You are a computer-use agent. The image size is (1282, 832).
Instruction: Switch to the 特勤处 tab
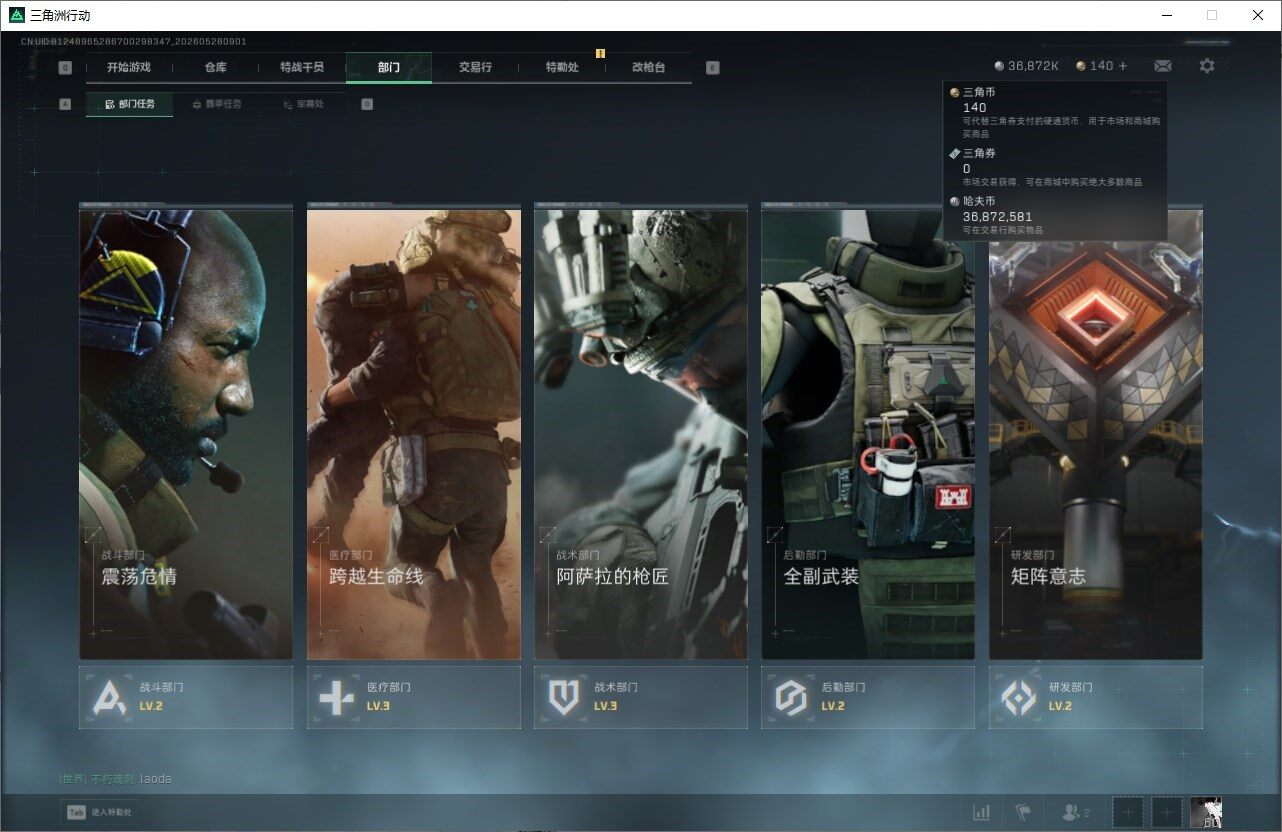562,67
